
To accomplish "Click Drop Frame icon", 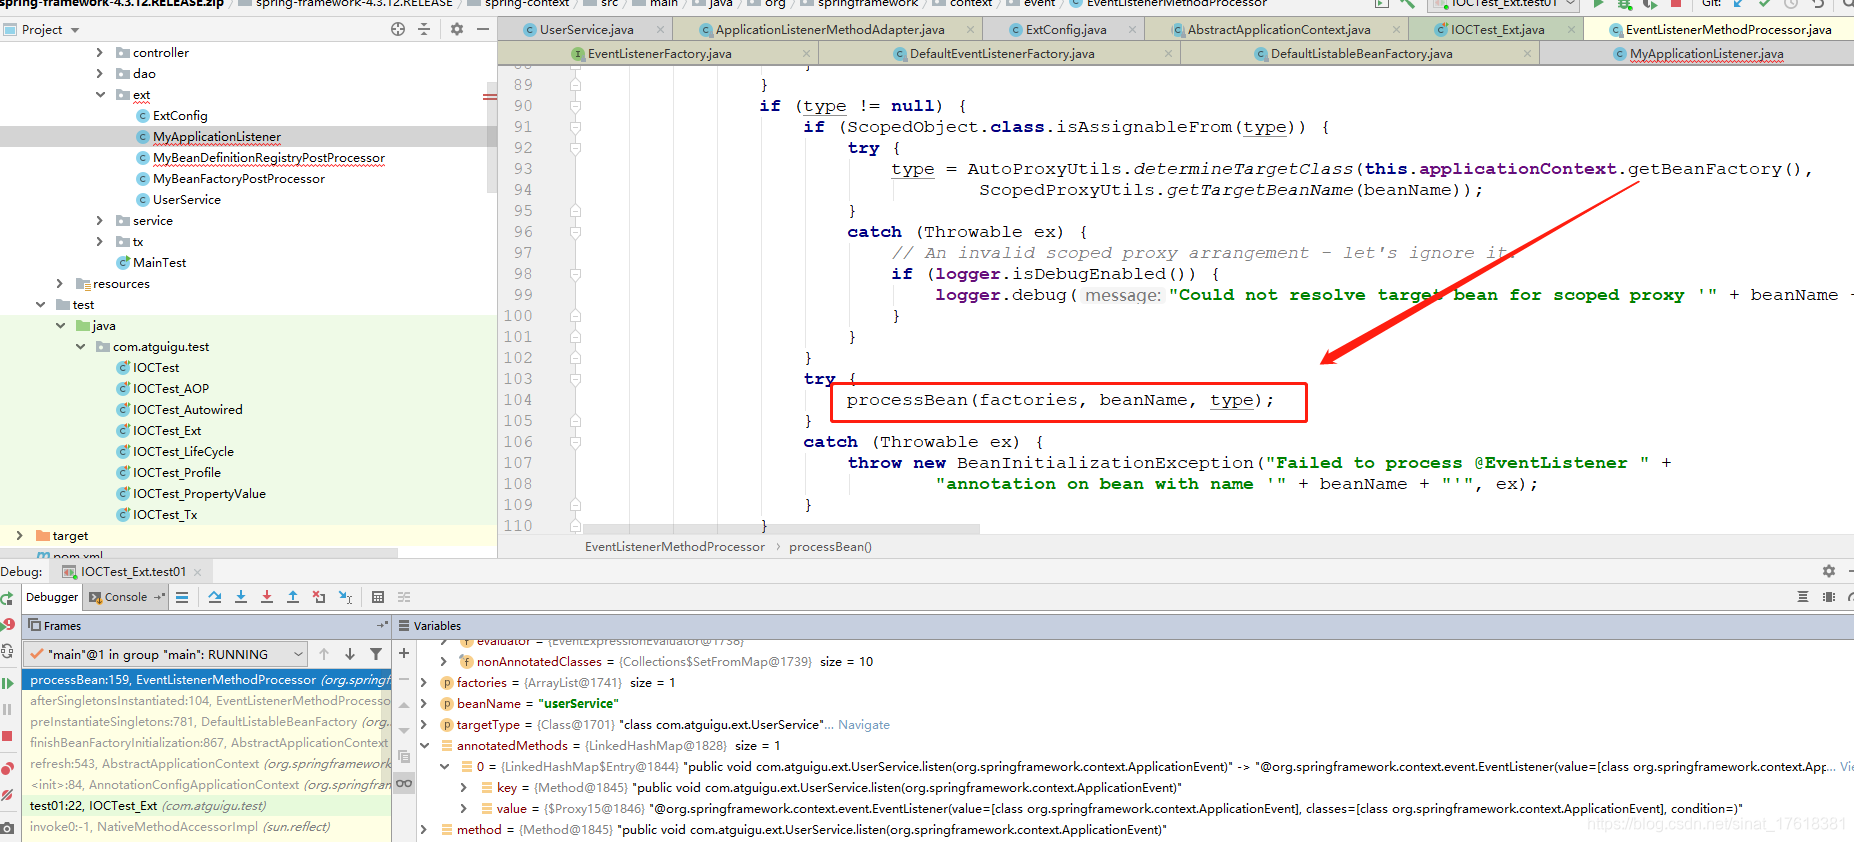I will coord(319,597).
